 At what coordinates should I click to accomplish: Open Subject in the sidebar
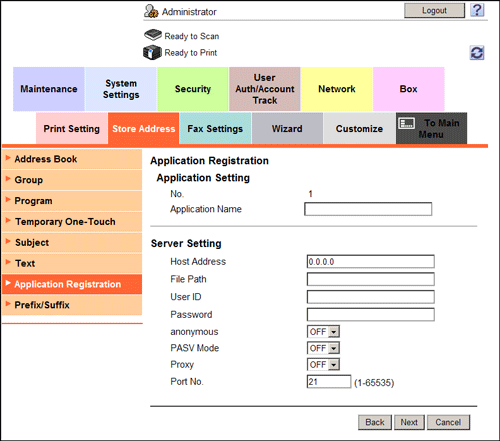[72, 242]
